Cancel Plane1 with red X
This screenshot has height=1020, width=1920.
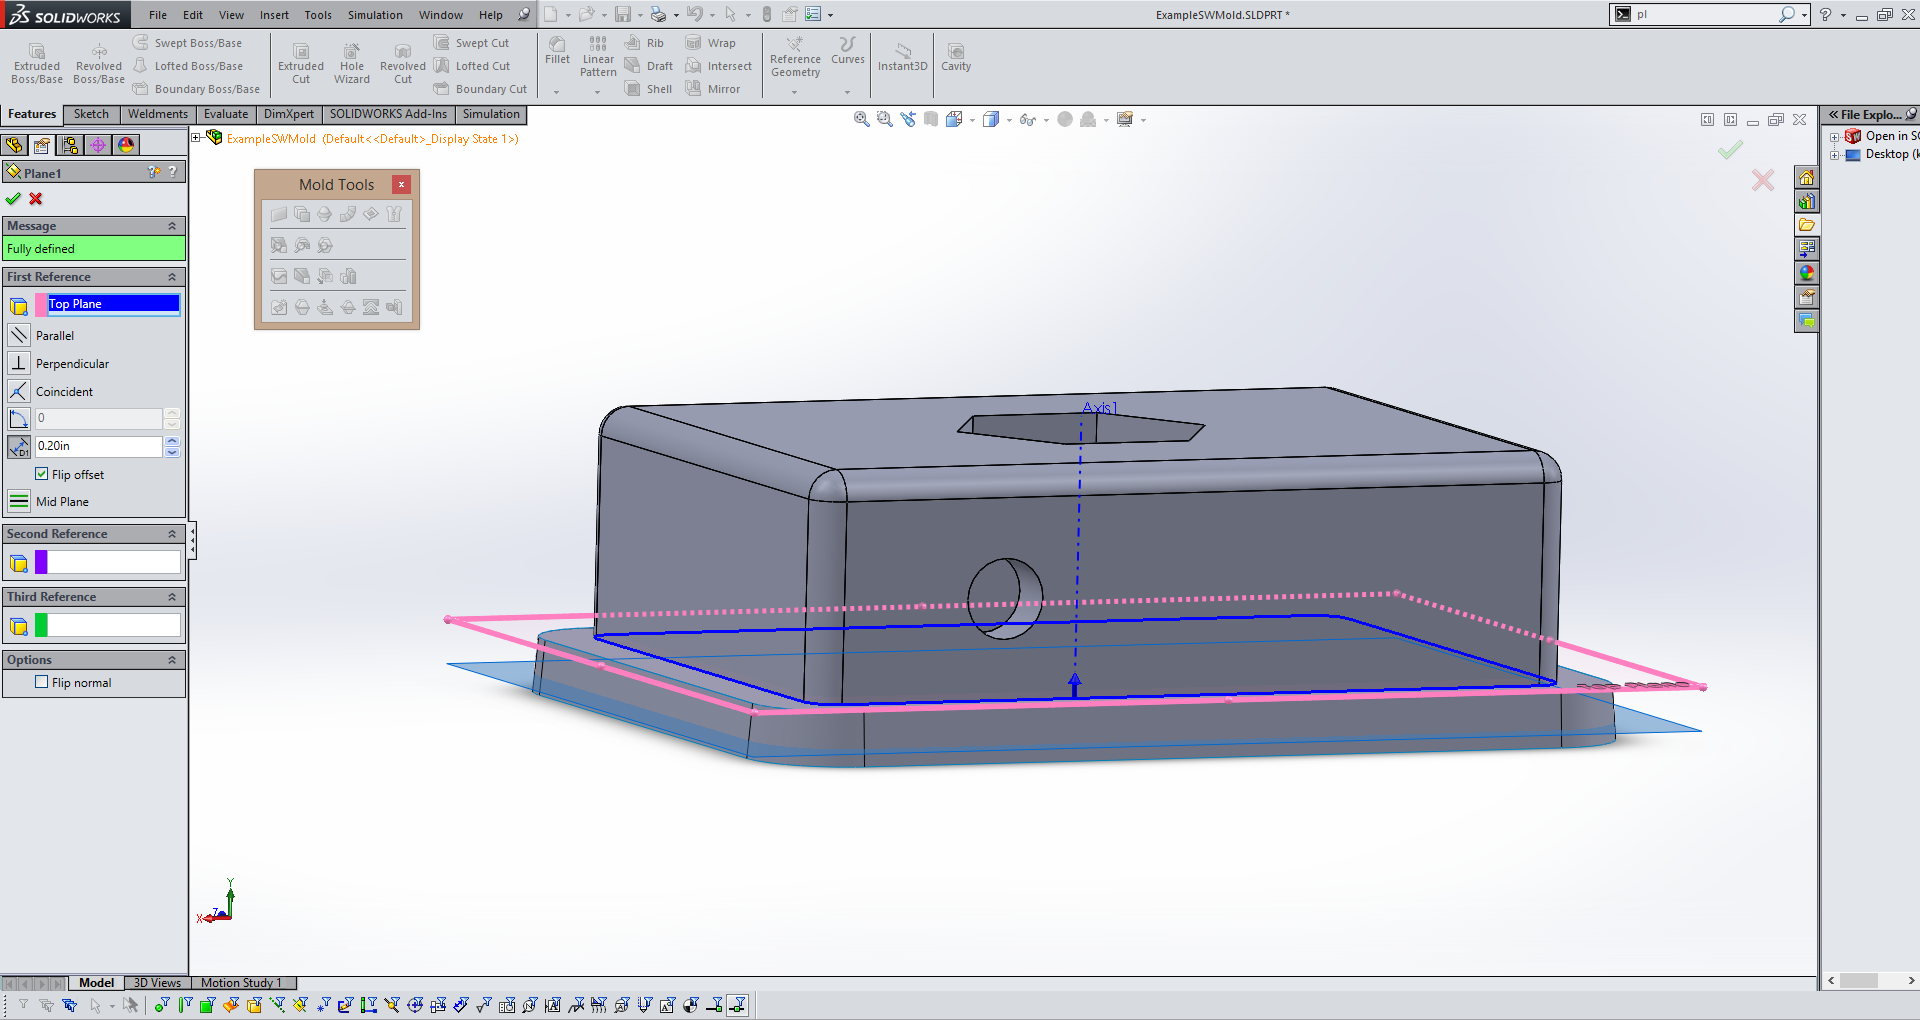point(36,199)
